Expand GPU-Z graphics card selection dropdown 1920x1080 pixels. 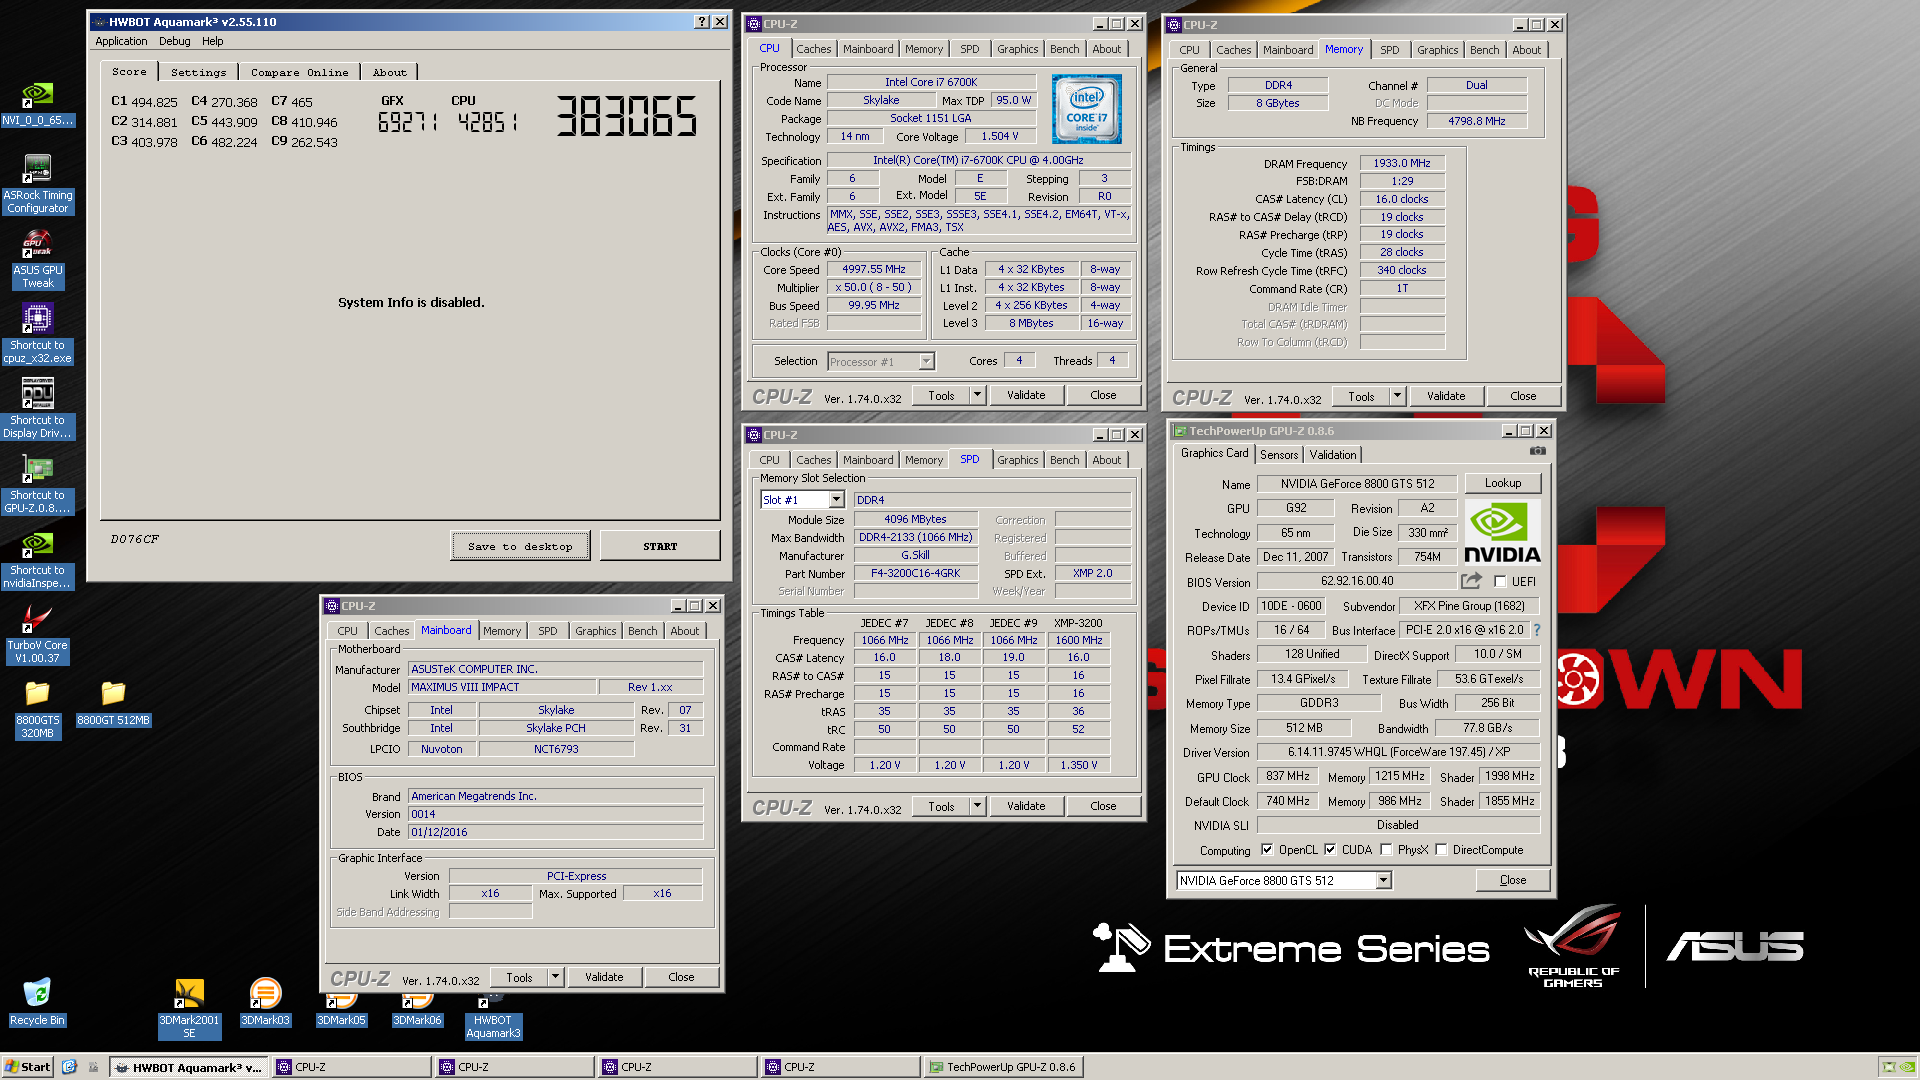click(x=1383, y=881)
